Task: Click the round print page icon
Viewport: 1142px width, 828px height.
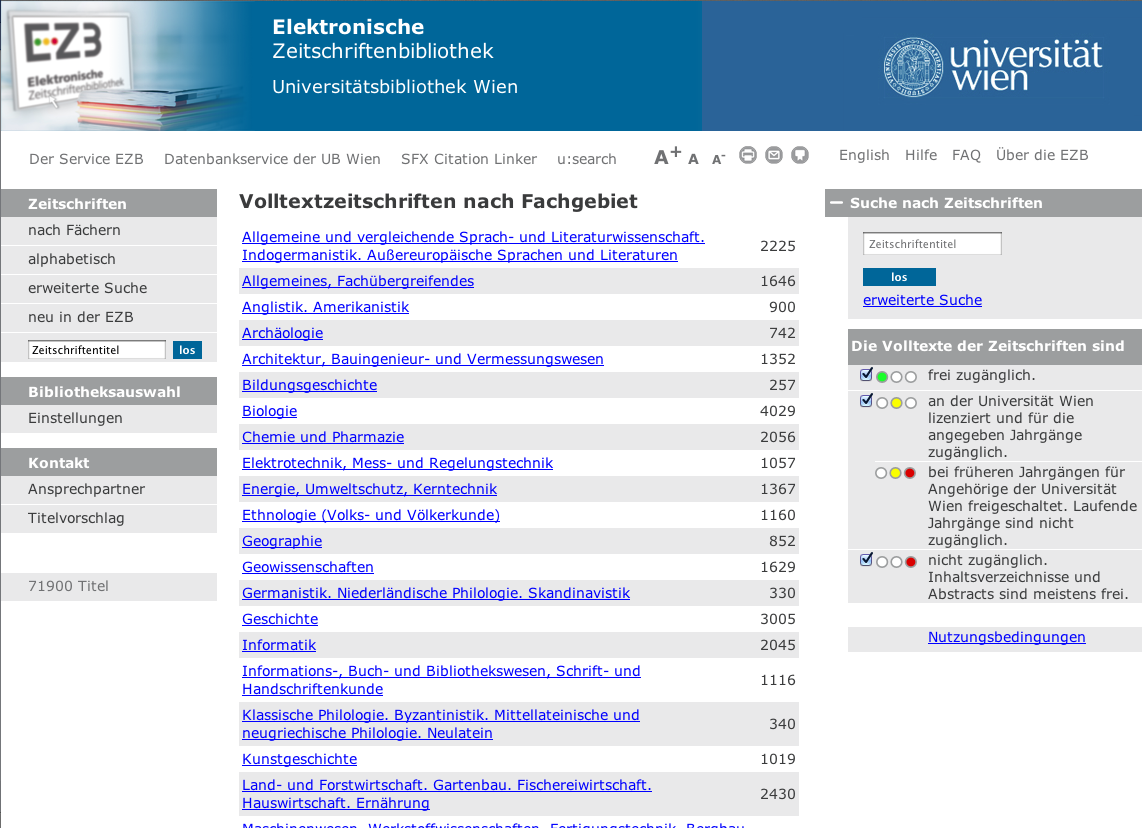Action: (x=748, y=155)
